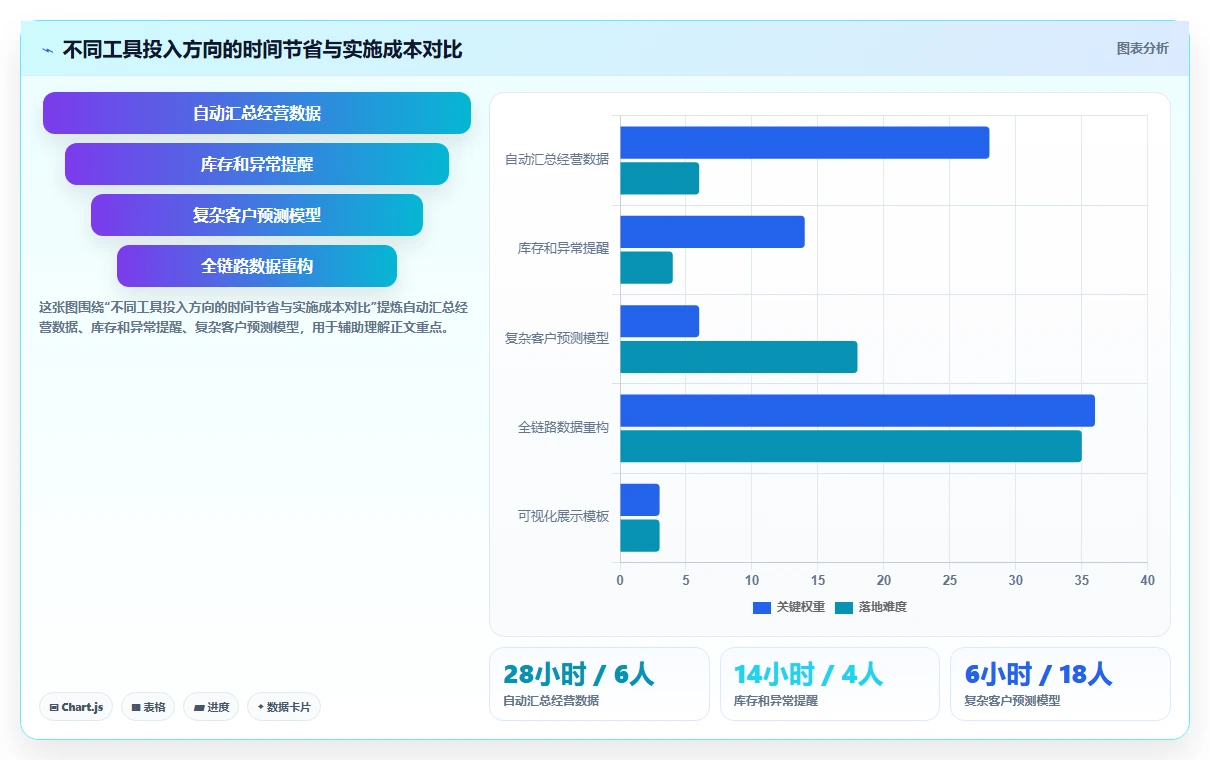Select the 复杂客户预测模型 funnel bar
The image size is (1210, 760).
pyautogui.click(x=257, y=215)
